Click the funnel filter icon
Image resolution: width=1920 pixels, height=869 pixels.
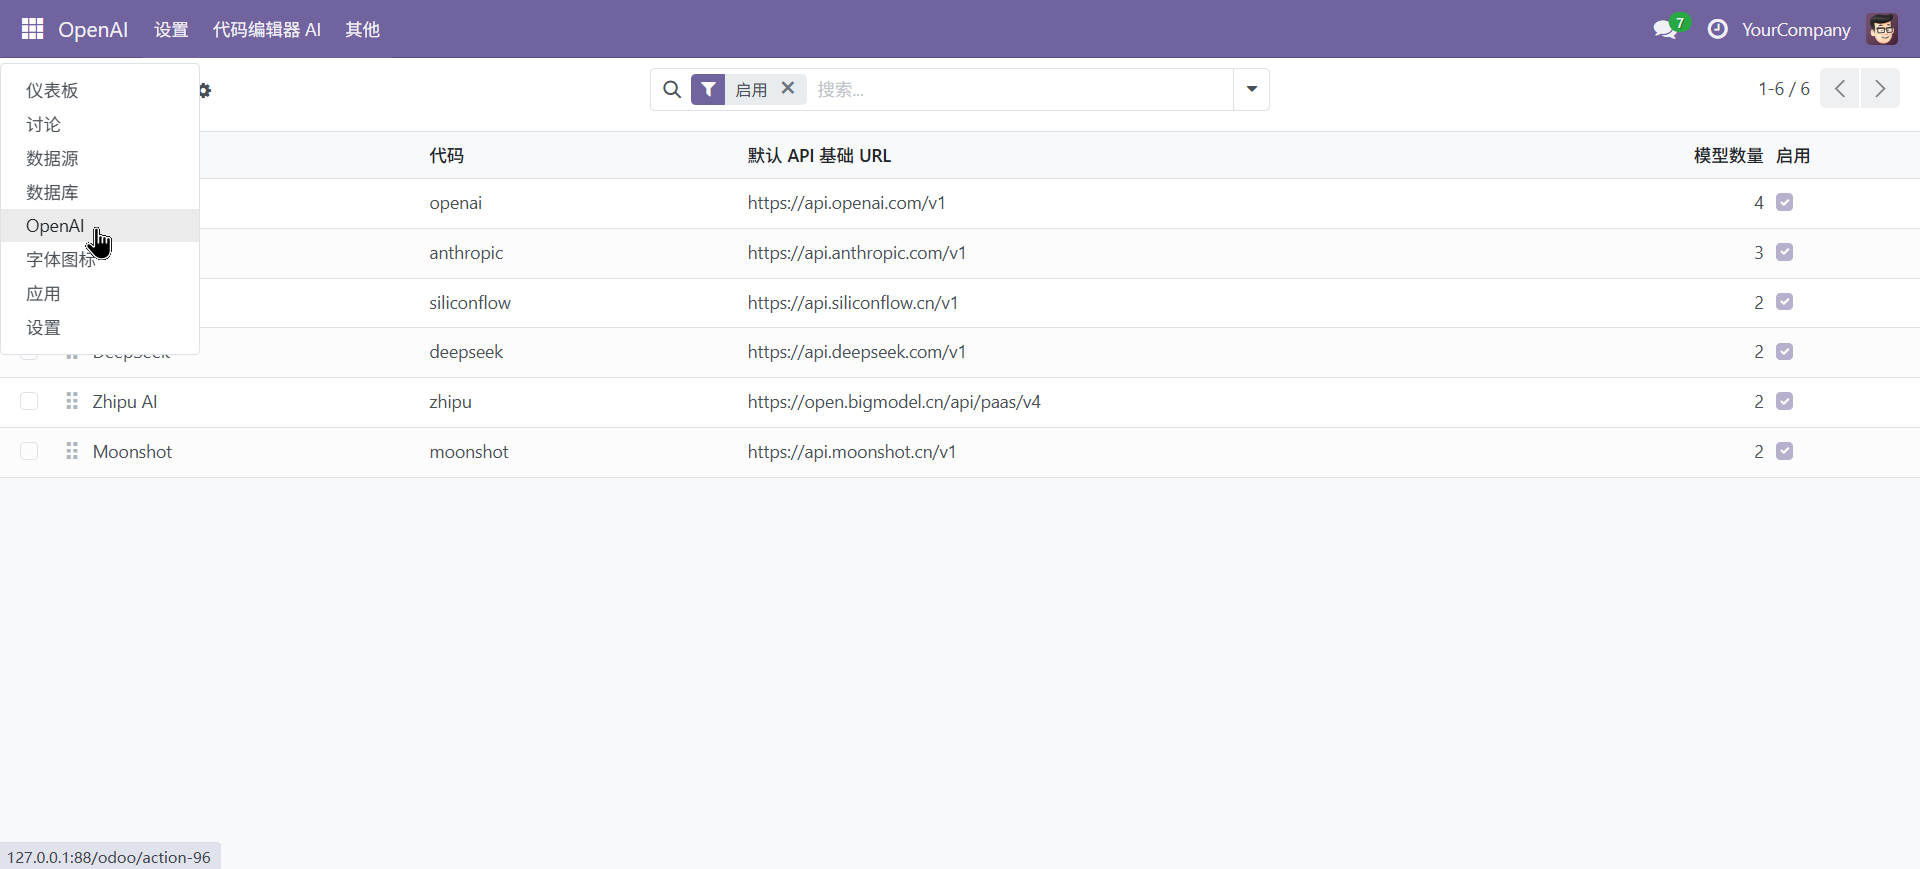(708, 90)
